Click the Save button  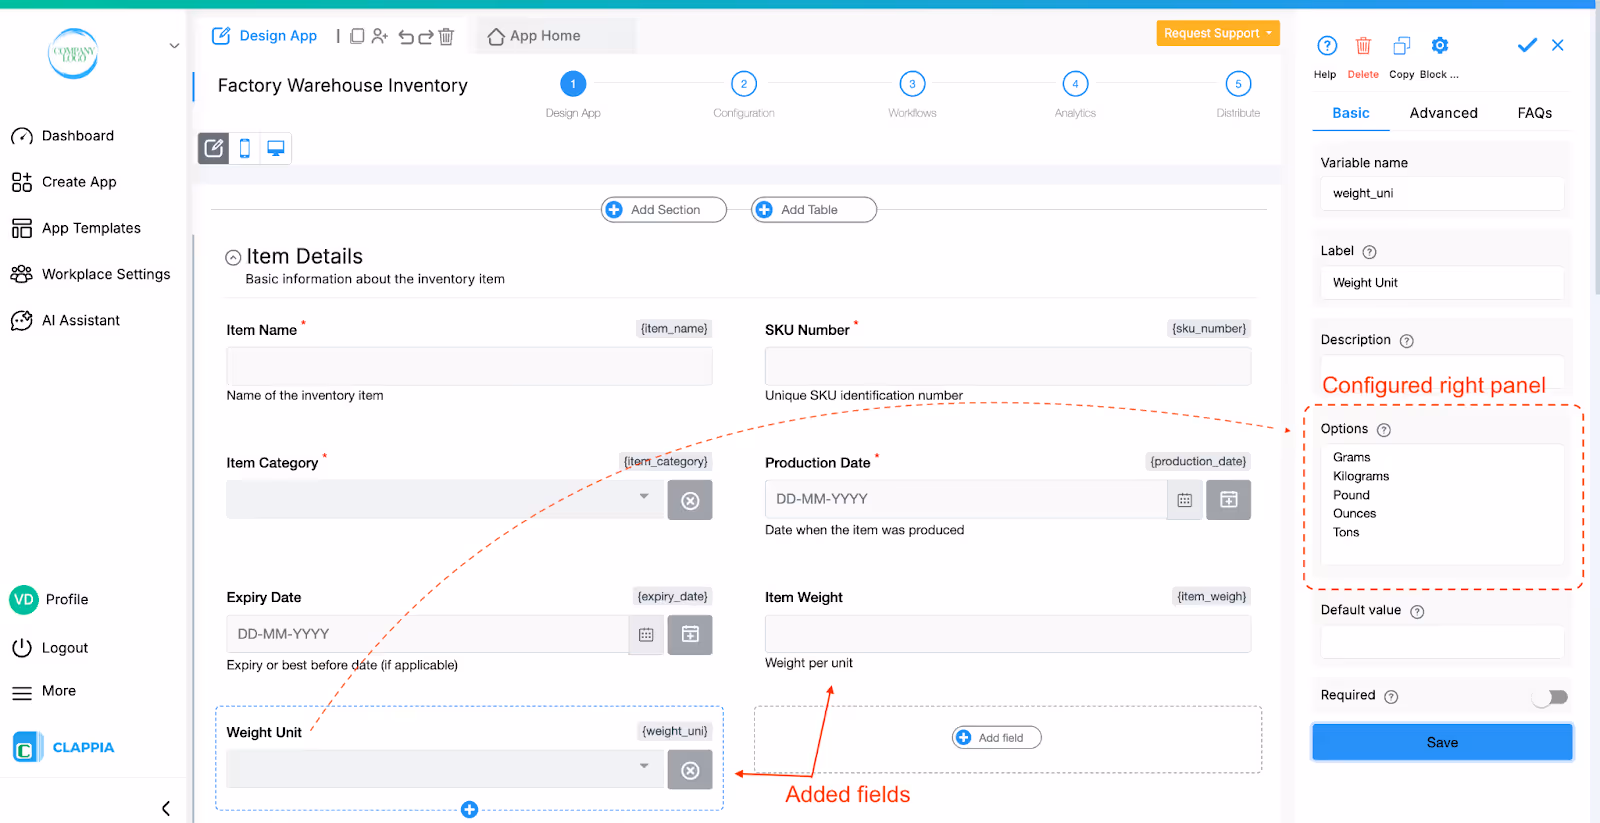1442,743
